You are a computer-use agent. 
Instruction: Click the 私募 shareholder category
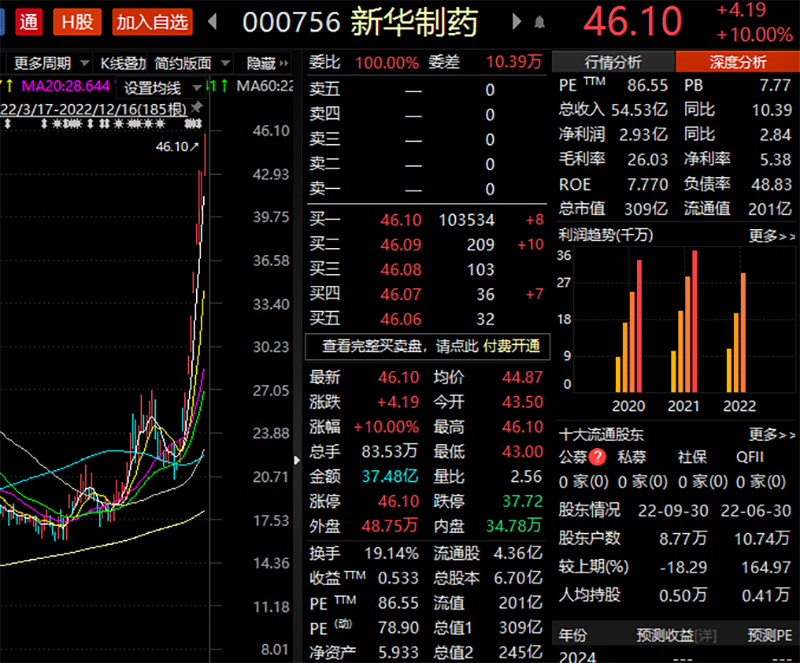[x=632, y=457]
